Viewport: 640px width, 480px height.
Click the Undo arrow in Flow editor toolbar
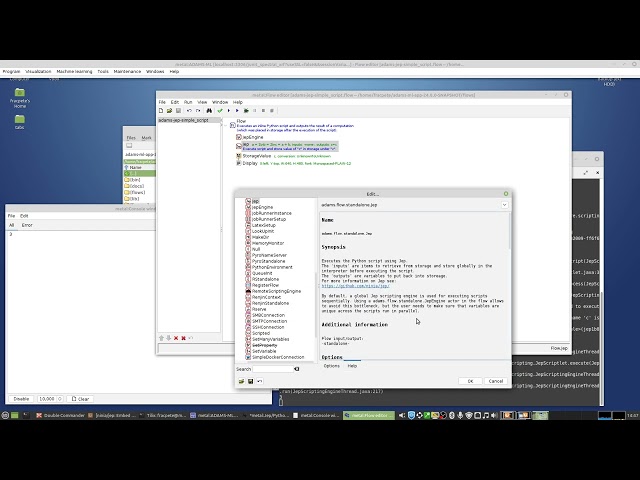pos(189,111)
